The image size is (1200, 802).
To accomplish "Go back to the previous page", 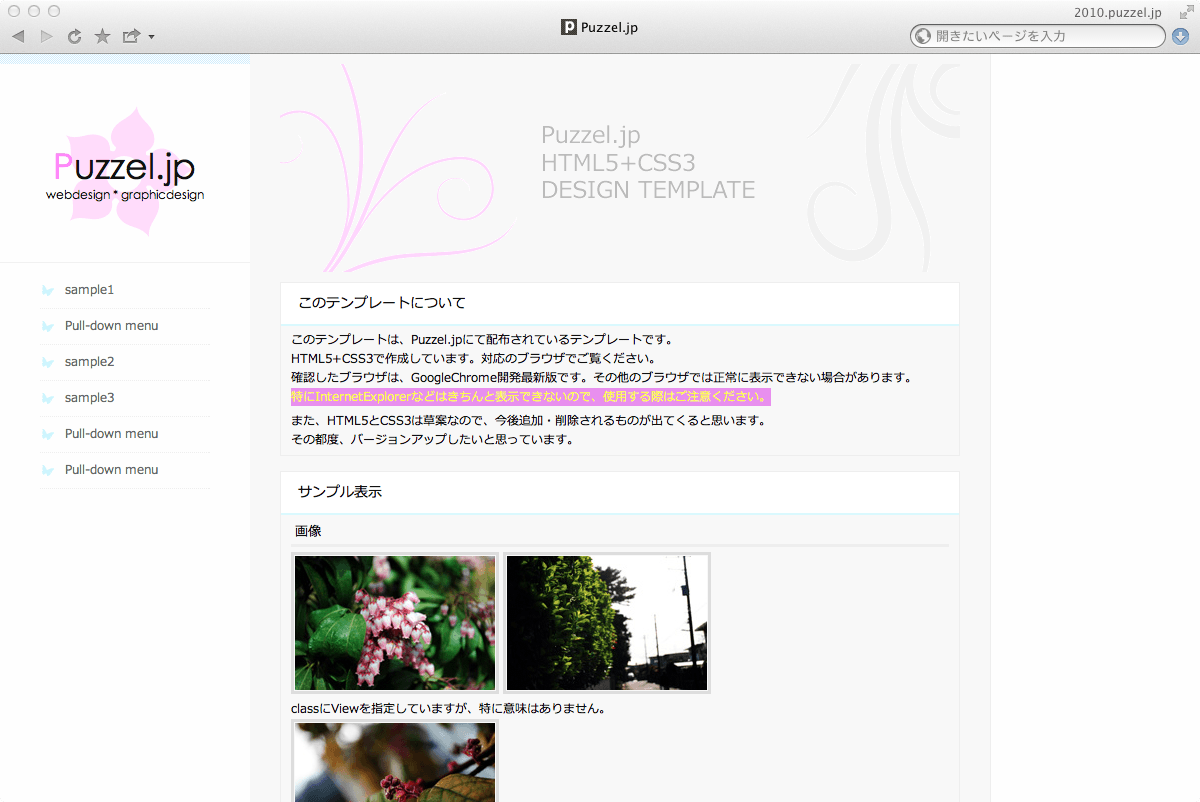I will (18, 37).
